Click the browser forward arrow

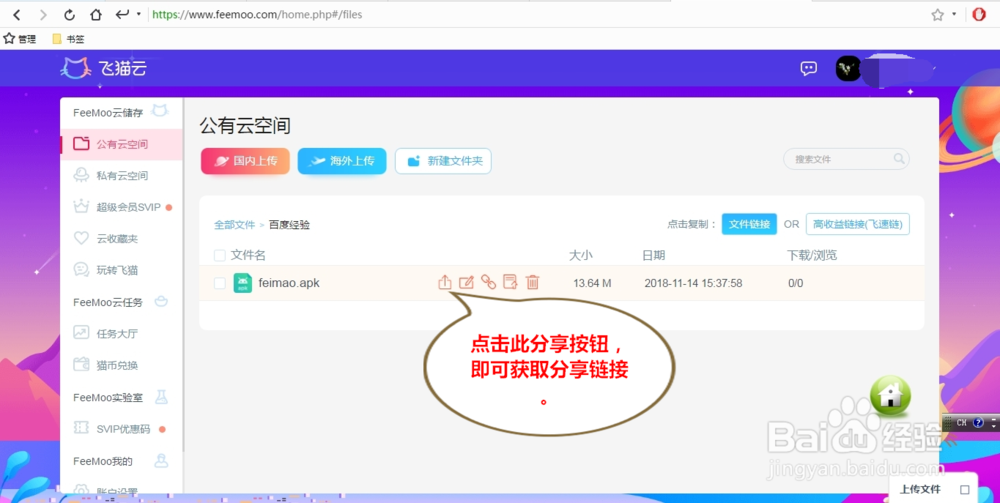coord(43,15)
